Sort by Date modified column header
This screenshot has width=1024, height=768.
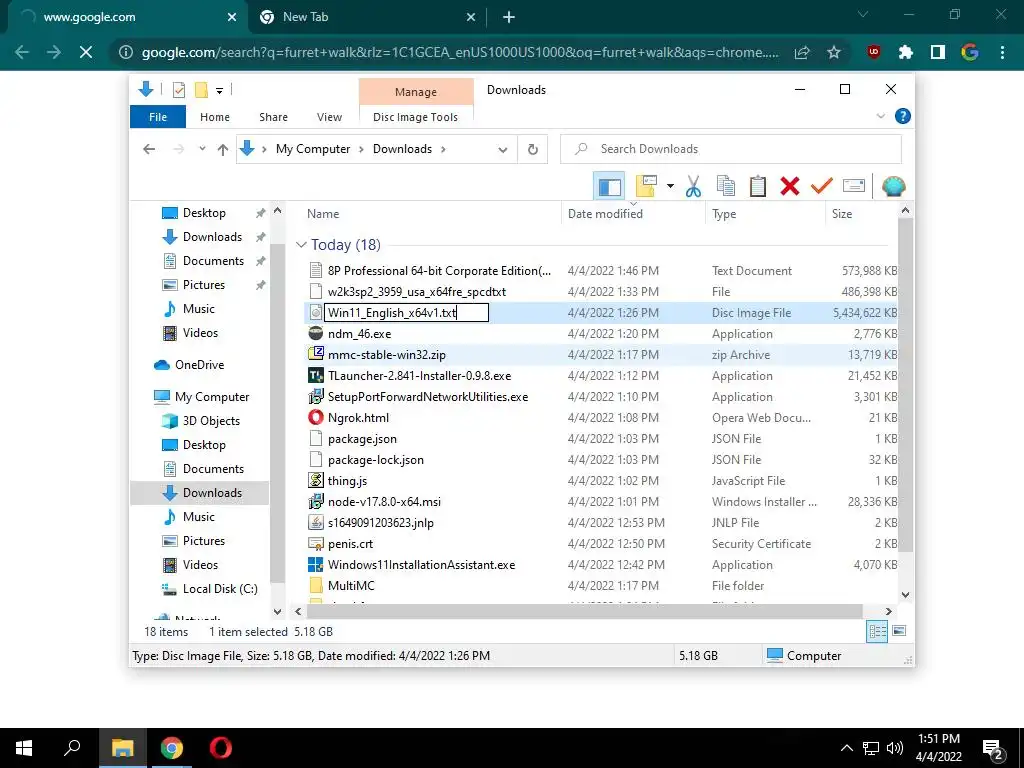point(605,214)
